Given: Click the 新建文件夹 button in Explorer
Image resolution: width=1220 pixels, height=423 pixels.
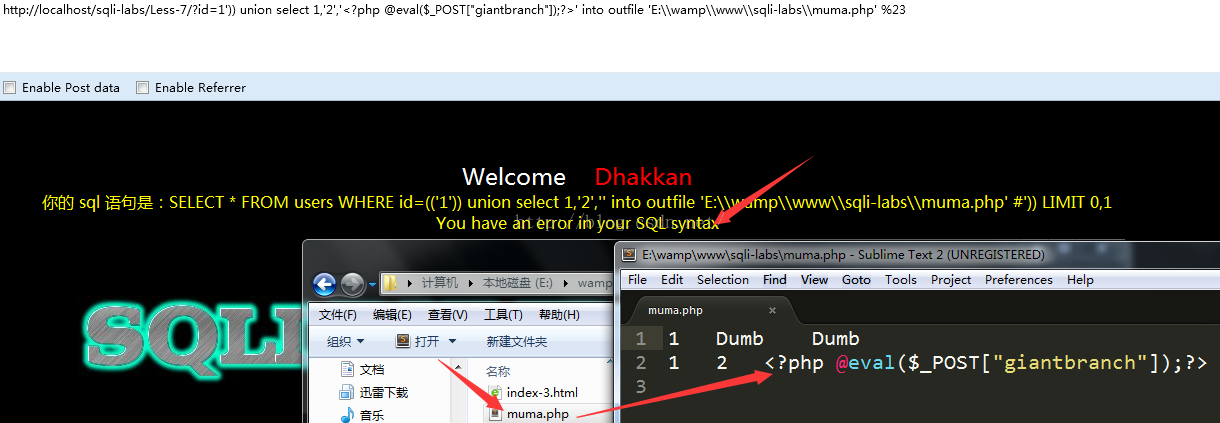Looking at the screenshot, I should (x=517, y=342).
